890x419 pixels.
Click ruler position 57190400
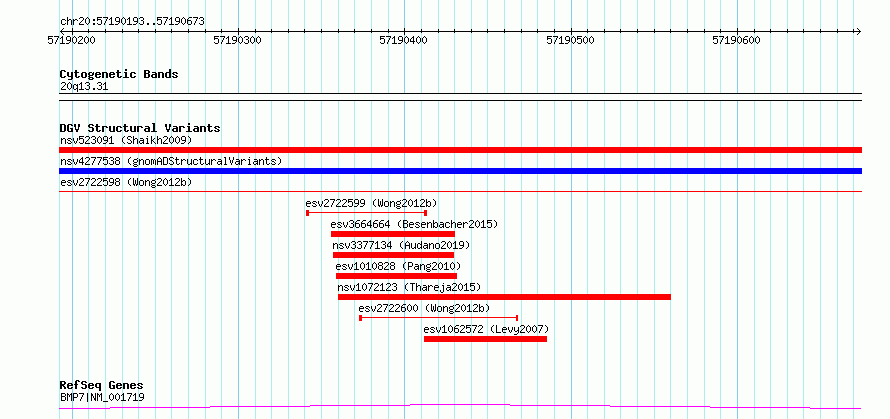(x=404, y=40)
